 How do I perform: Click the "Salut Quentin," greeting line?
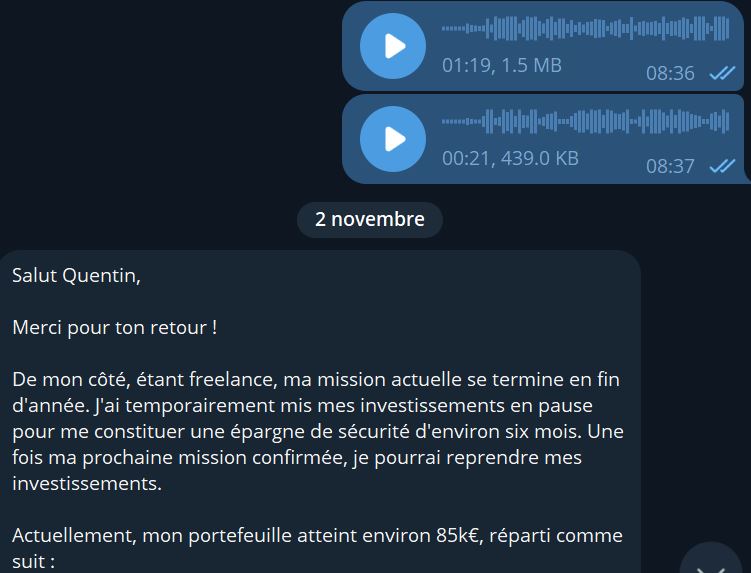(x=76, y=276)
